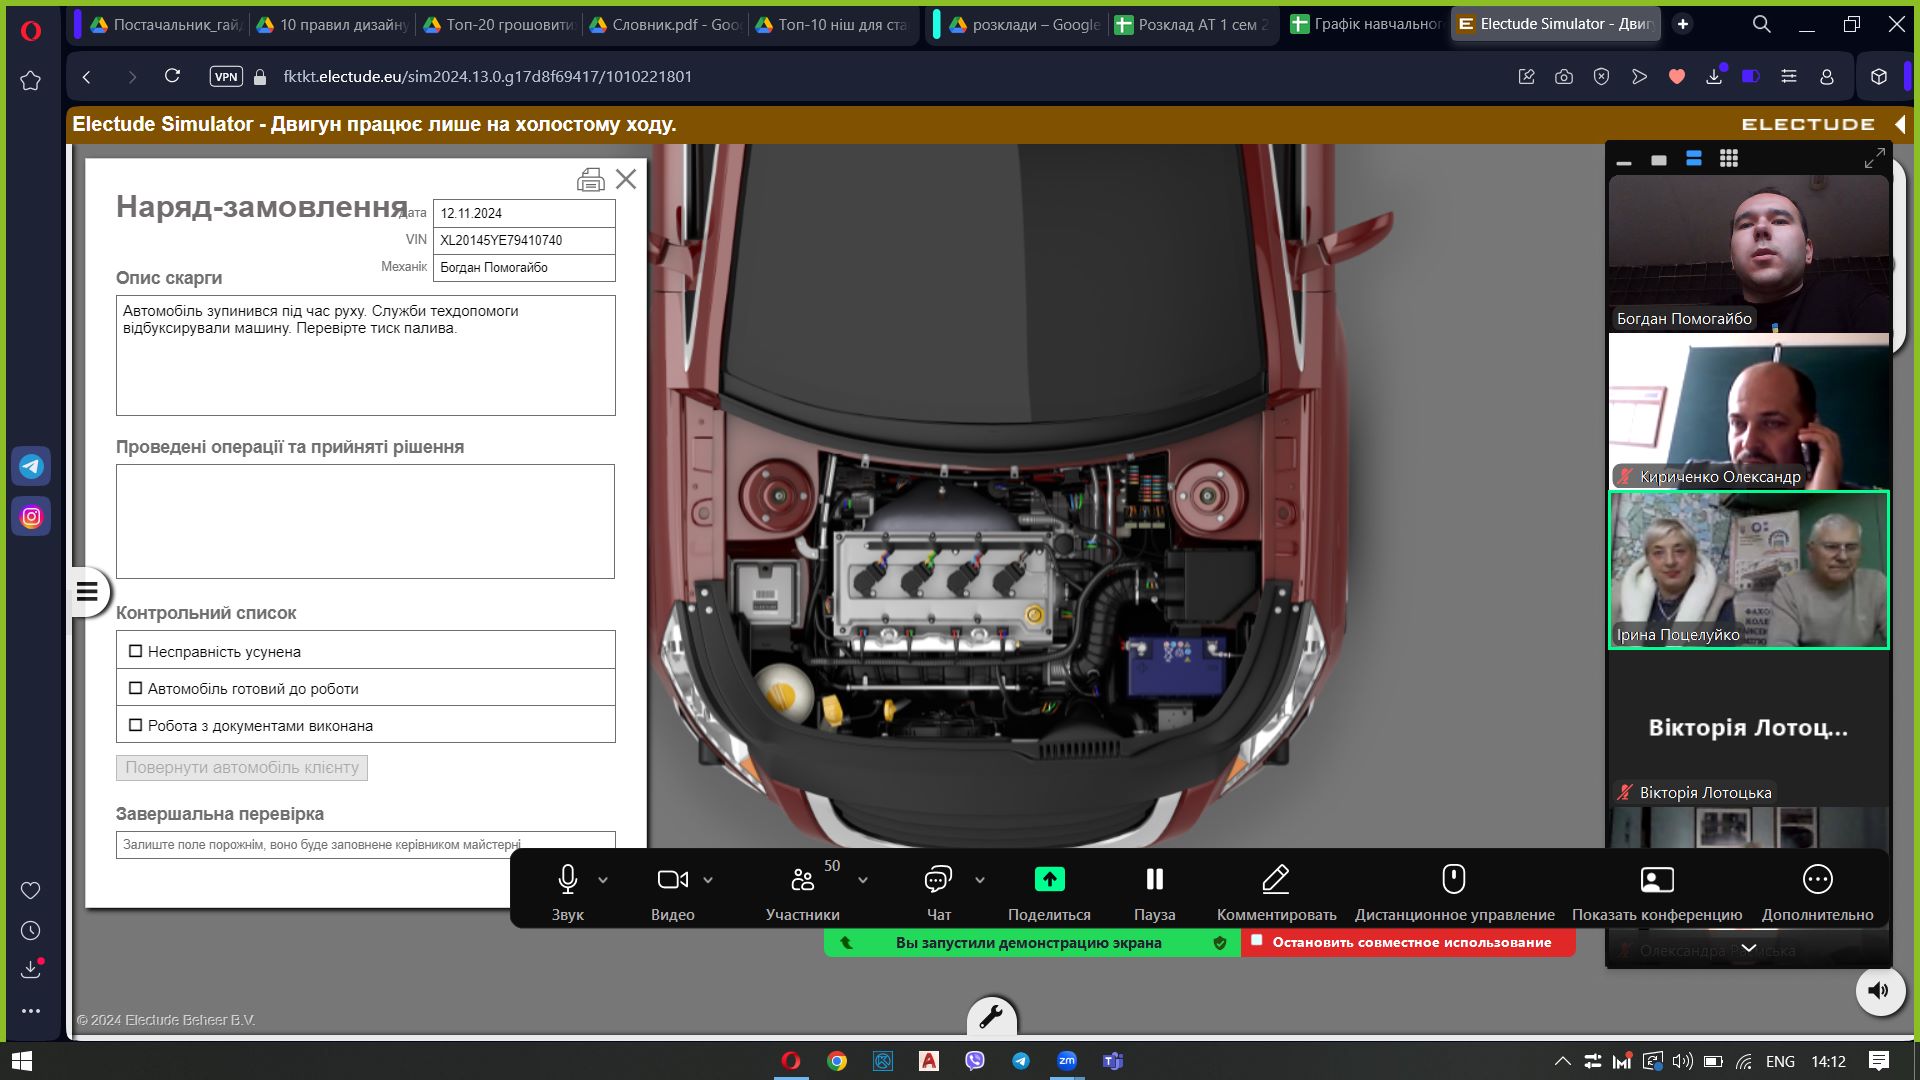Viewport: 1920px width, 1080px height.
Task: Switch to Графік навчального browser tab
Action: point(1366,24)
